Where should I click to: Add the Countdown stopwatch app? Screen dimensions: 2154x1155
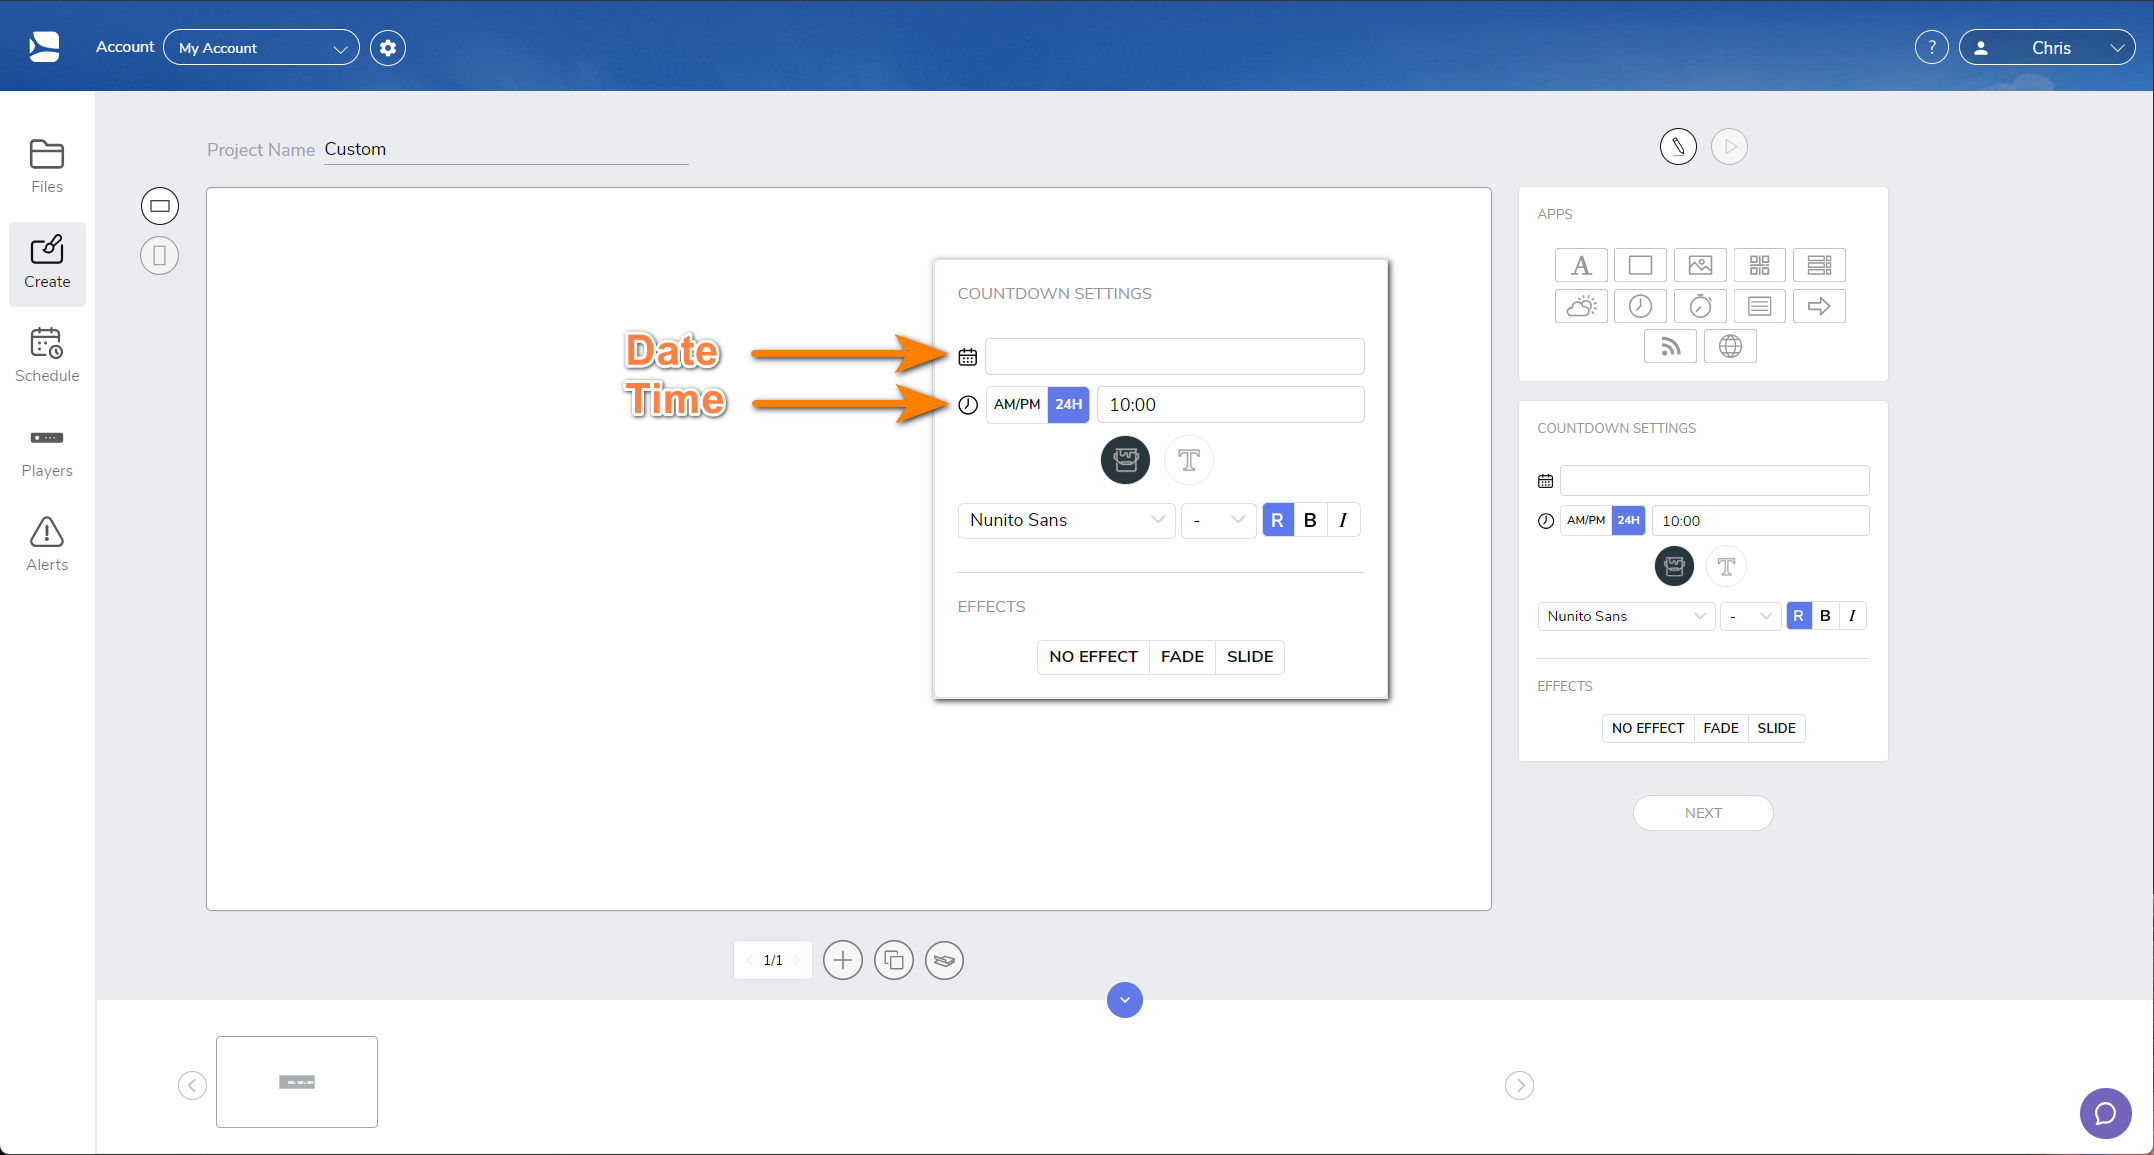pyautogui.click(x=1700, y=306)
